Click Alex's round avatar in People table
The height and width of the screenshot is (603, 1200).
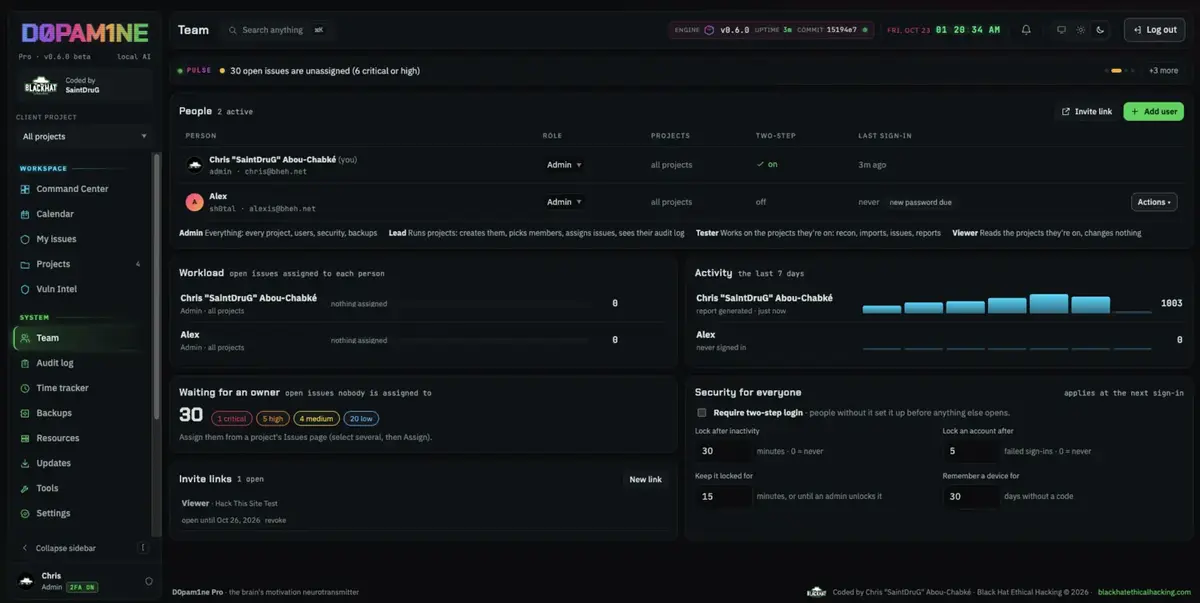[x=194, y=202]
